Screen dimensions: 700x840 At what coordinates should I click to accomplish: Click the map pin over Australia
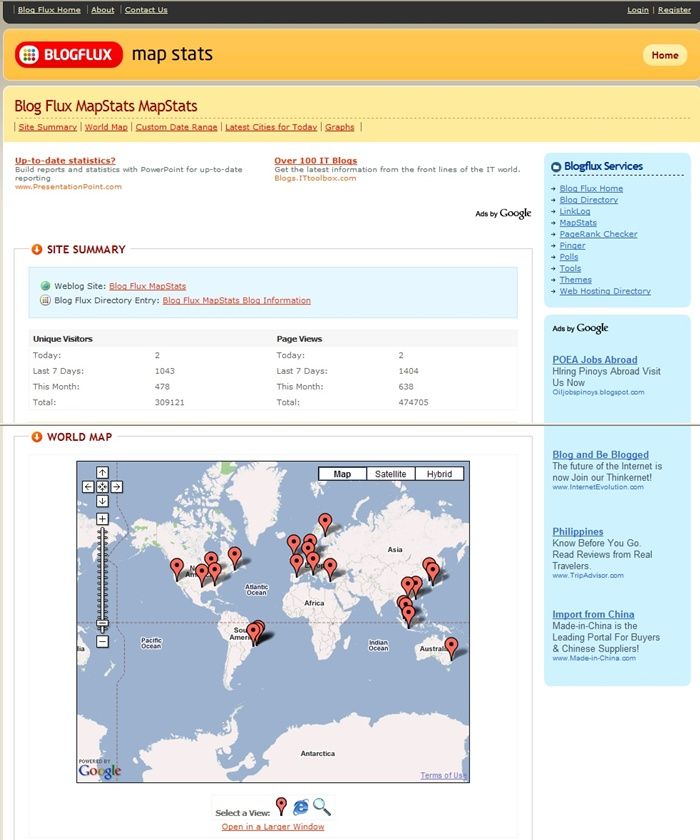tap(451, 648)
